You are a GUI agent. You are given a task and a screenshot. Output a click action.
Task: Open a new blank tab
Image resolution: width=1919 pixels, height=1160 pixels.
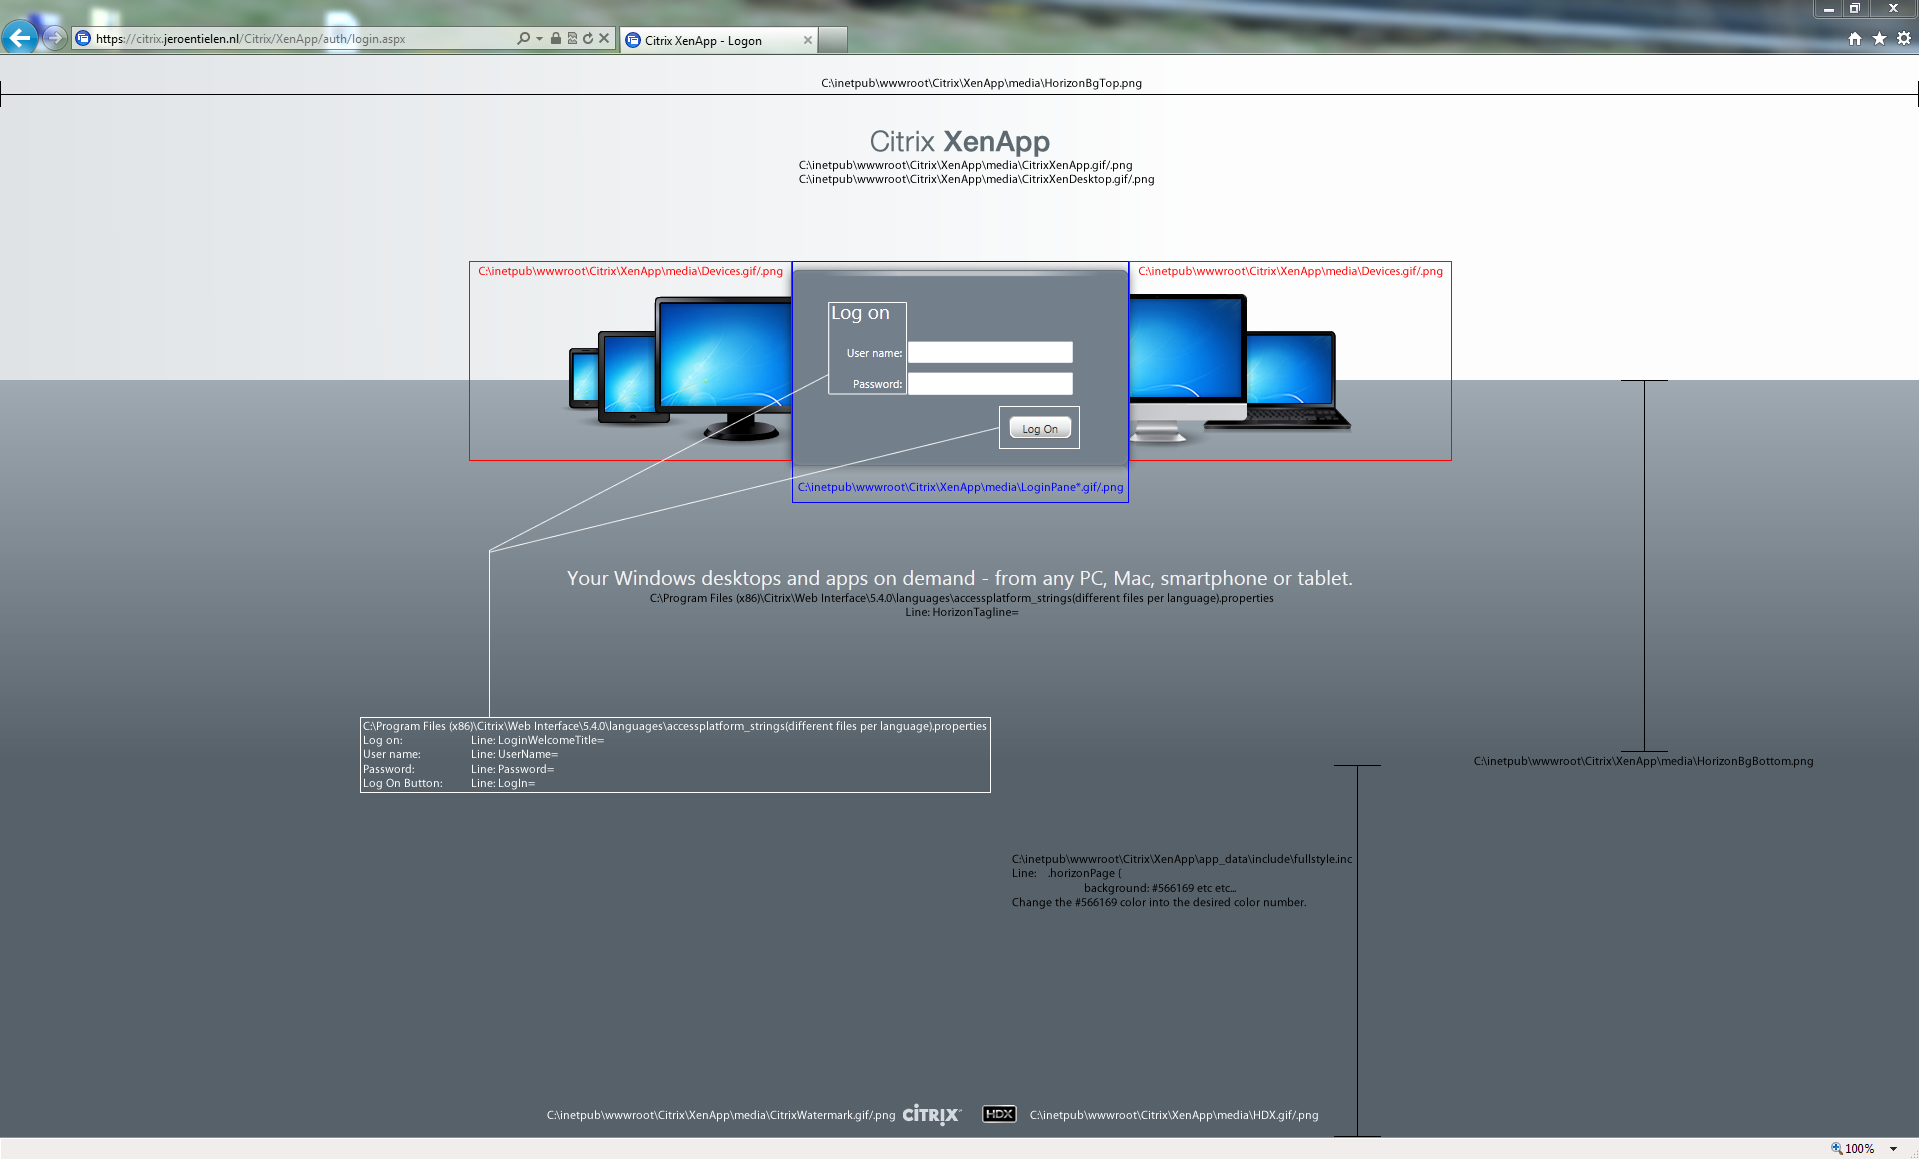pos(833,40)
